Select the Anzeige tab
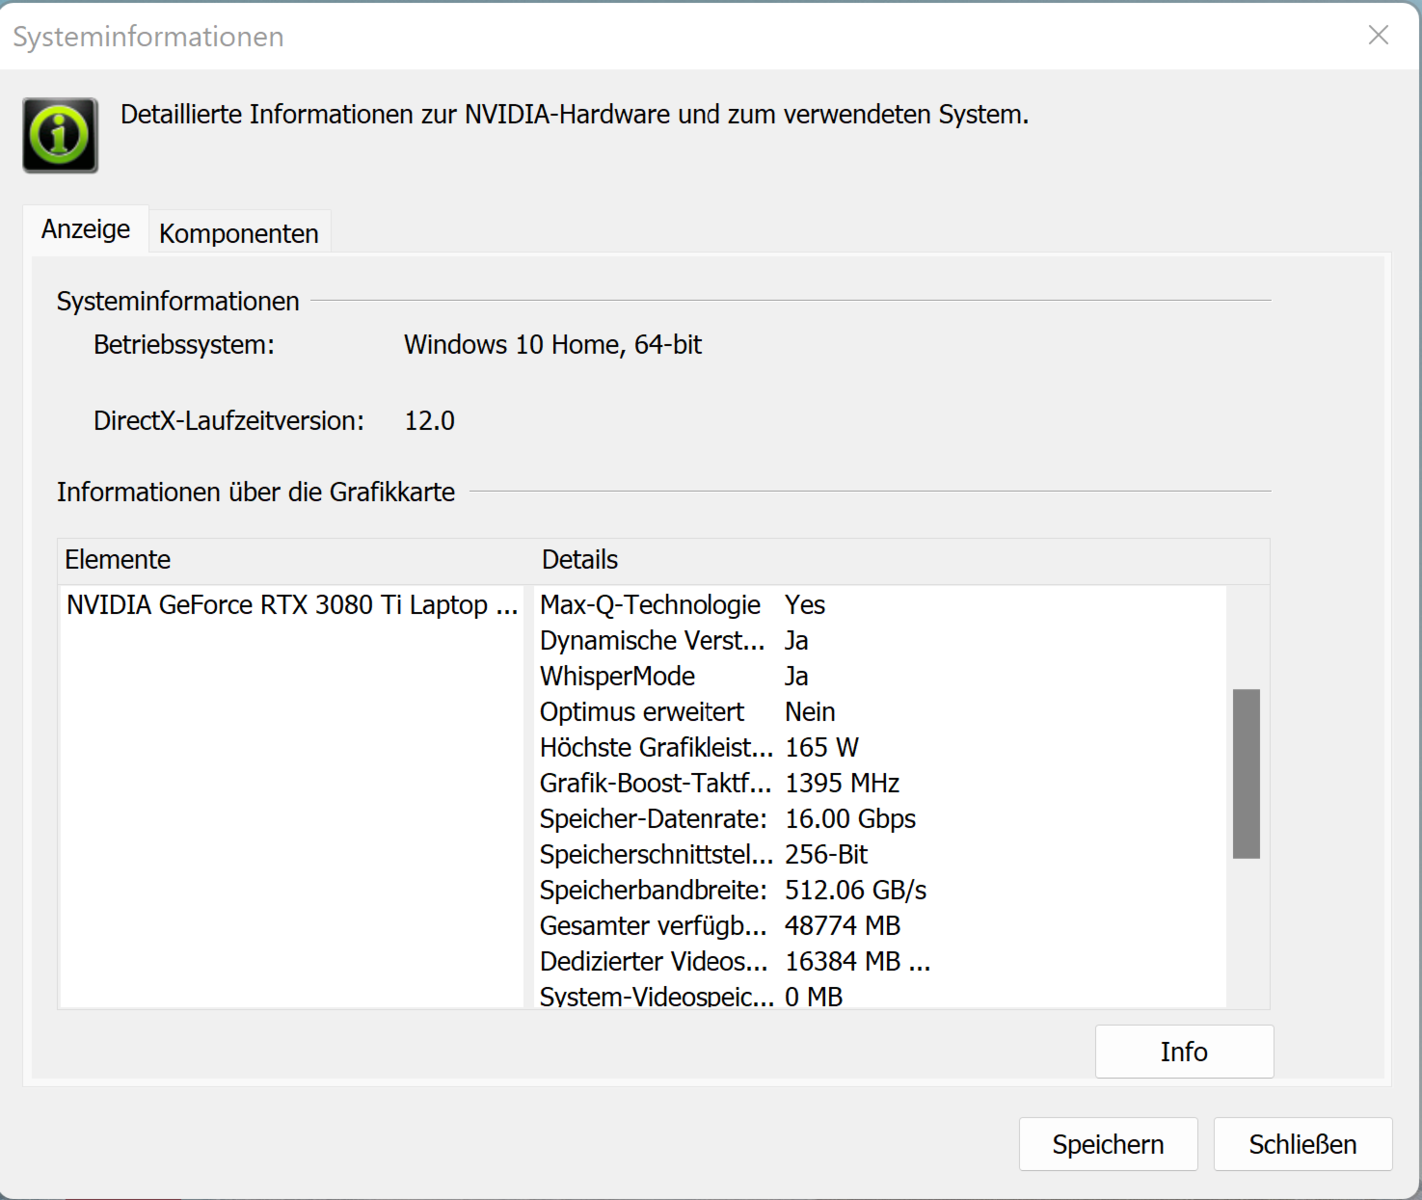Viewport: 1422px width, 1200px height. click(x=86, y=229)
